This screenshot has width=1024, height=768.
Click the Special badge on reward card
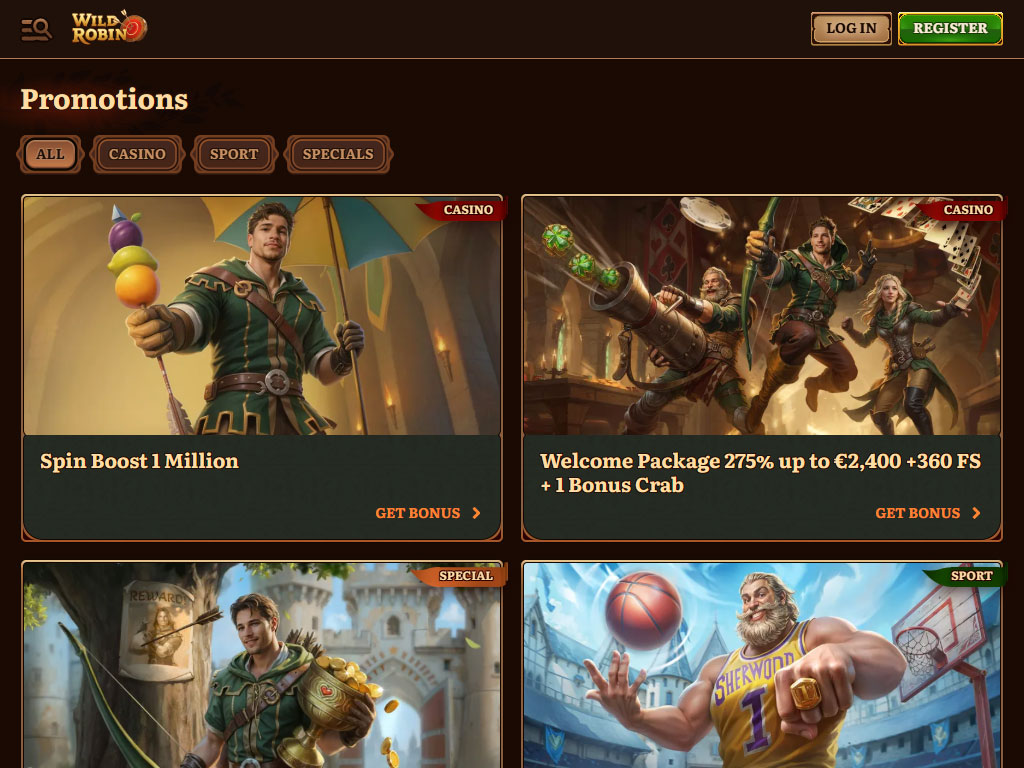point(463,575)
